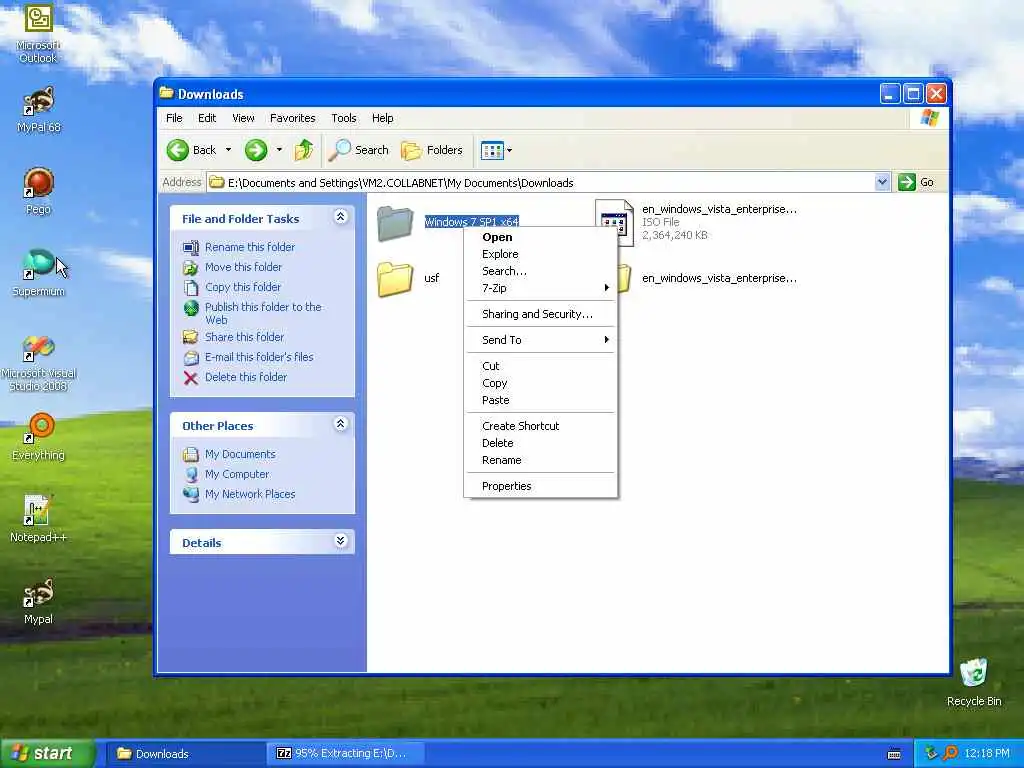This screenshot has height=768, width=1024.
Task: Click the My Computer icon in Other Places
Action: tap(191, 474)
